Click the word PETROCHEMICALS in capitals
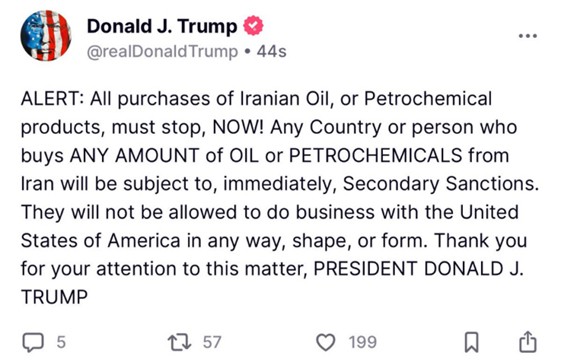Viewport: 561px width, 362px height. [375, 156]
